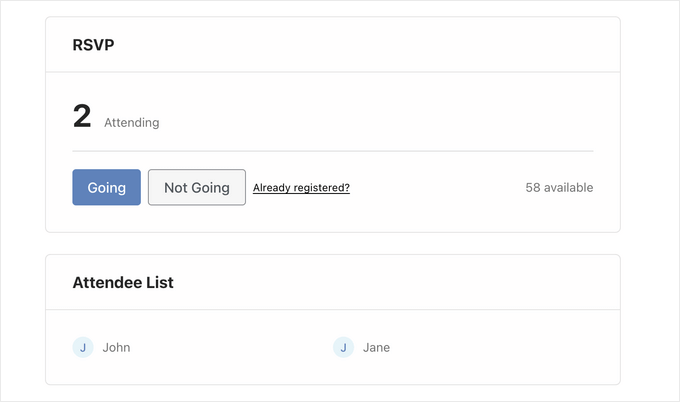Click the empty area right of Jane
This screenshot has height=402, width=680.
500,348
